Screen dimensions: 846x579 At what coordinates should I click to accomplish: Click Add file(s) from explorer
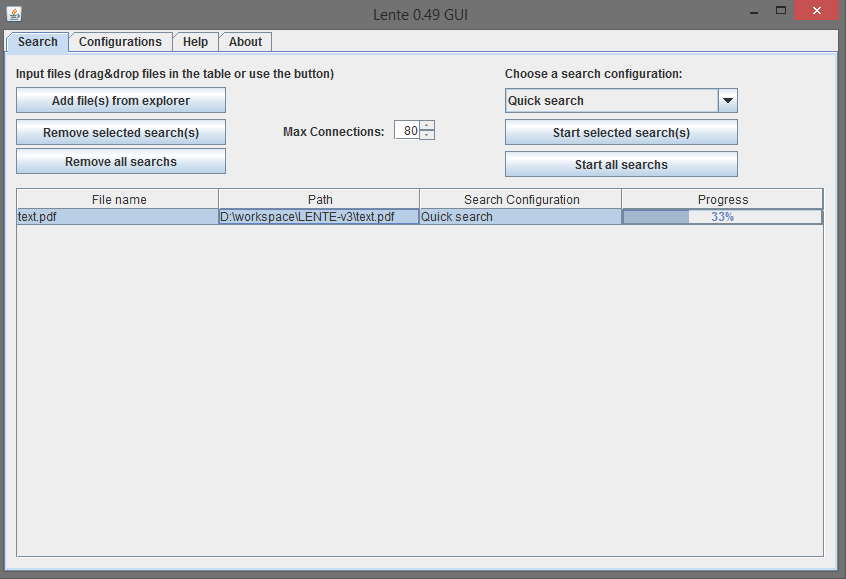120,100
